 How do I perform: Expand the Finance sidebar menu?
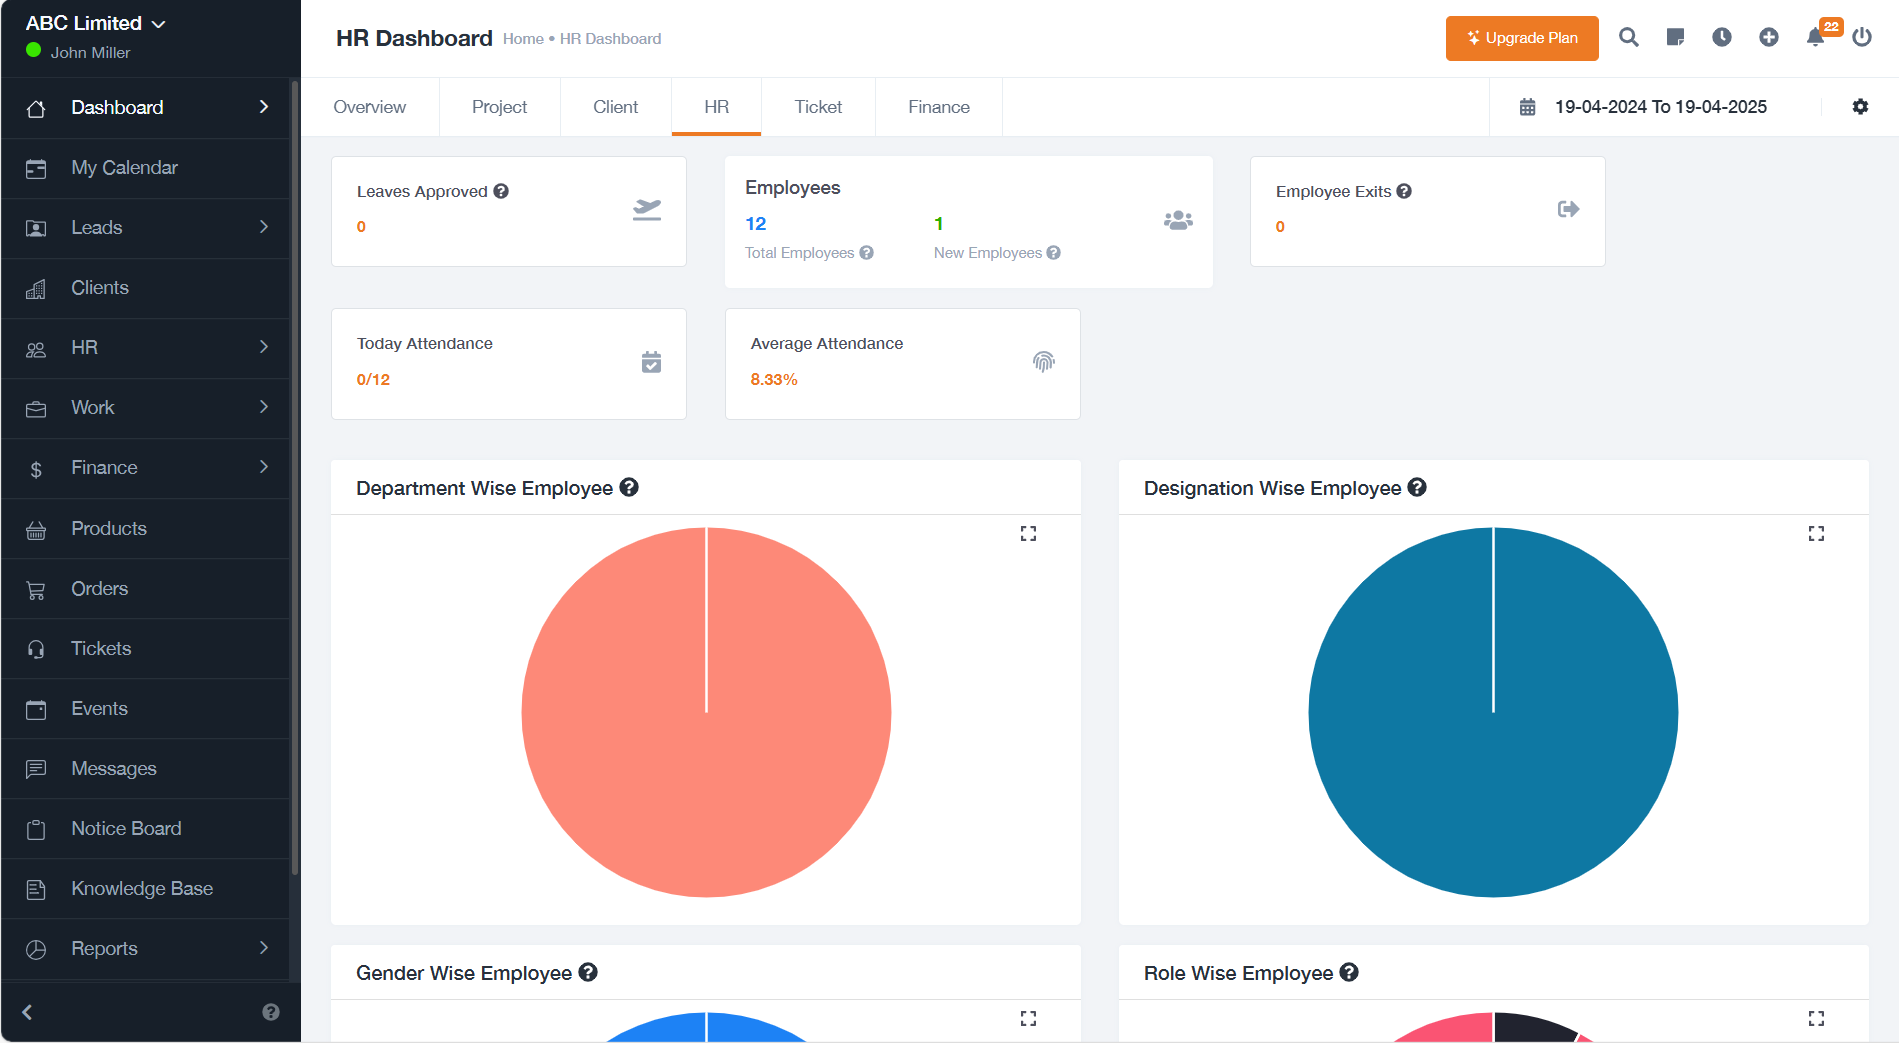click(150, 468)
